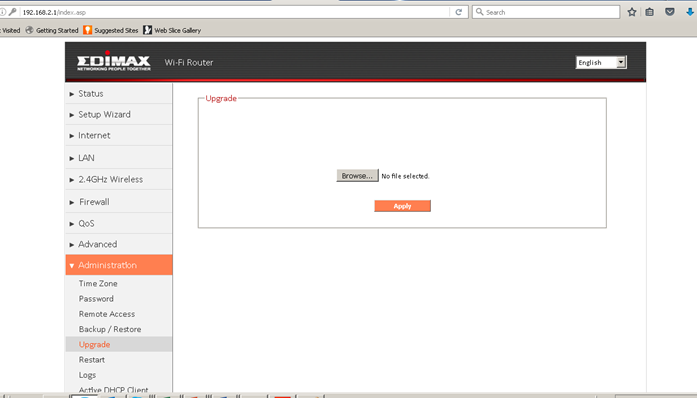Screen dimensions: 697x398
Task: Expand the 2.4GHz Wireless menu
Action: point(119,179)
